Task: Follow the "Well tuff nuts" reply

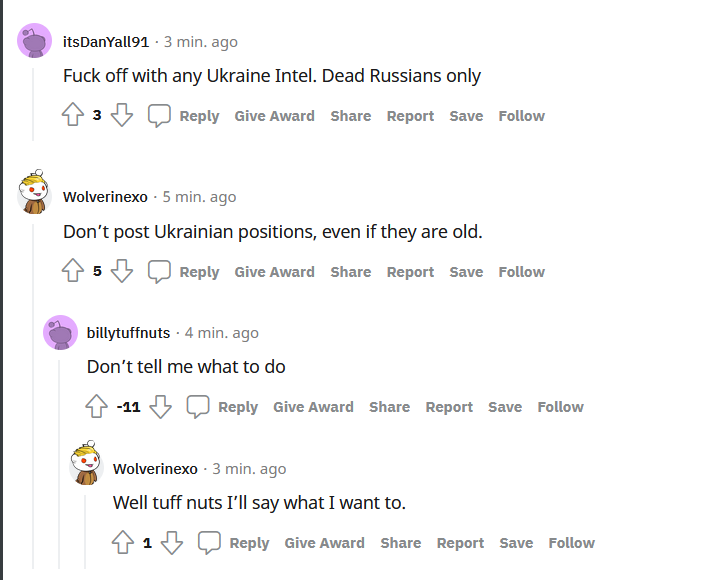Action: tap(571, 543)
